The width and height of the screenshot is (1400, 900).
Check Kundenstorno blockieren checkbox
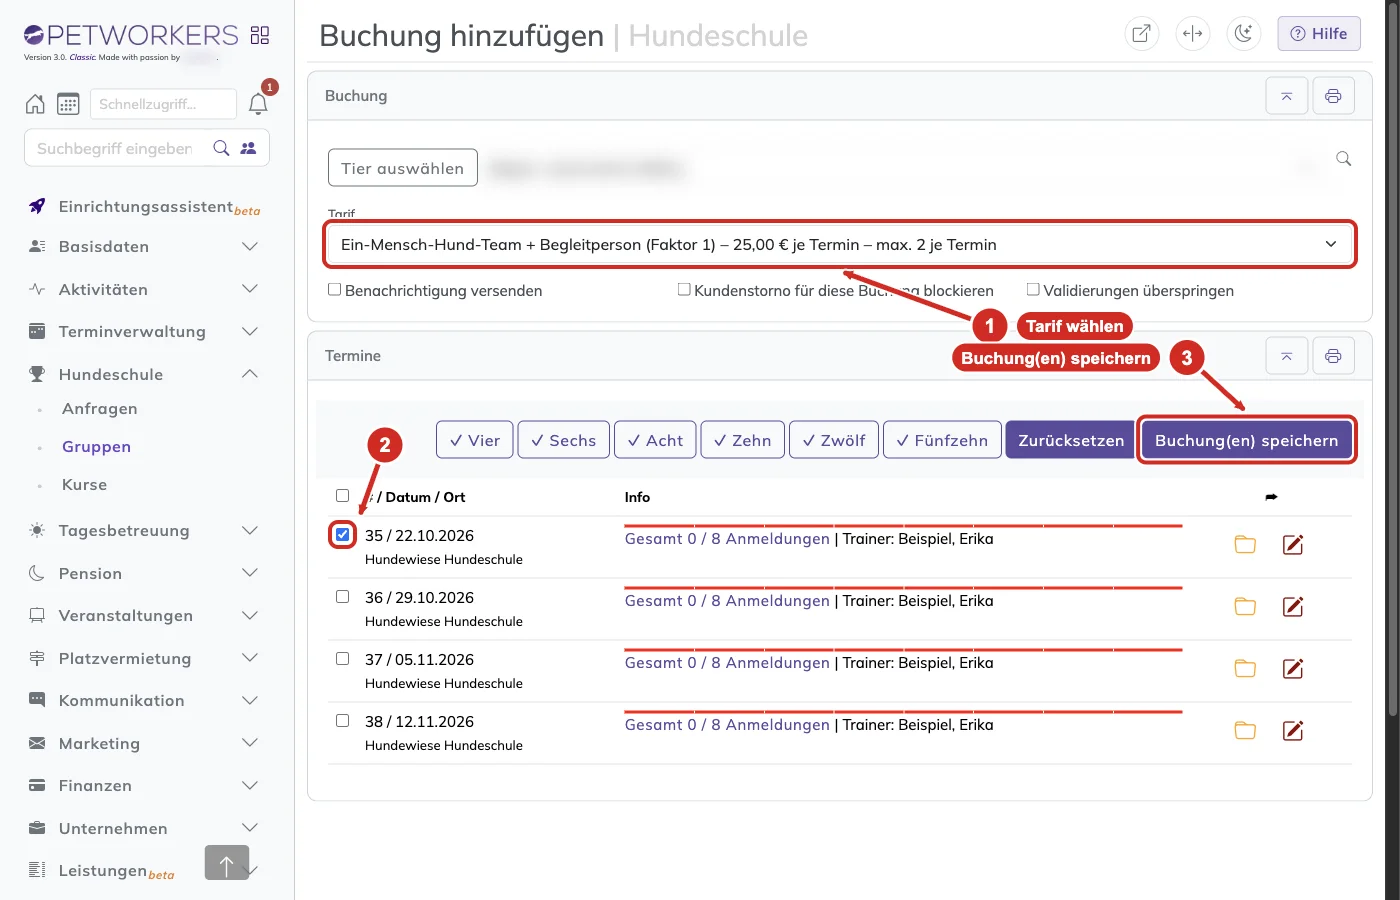click(x=684, y=289)
